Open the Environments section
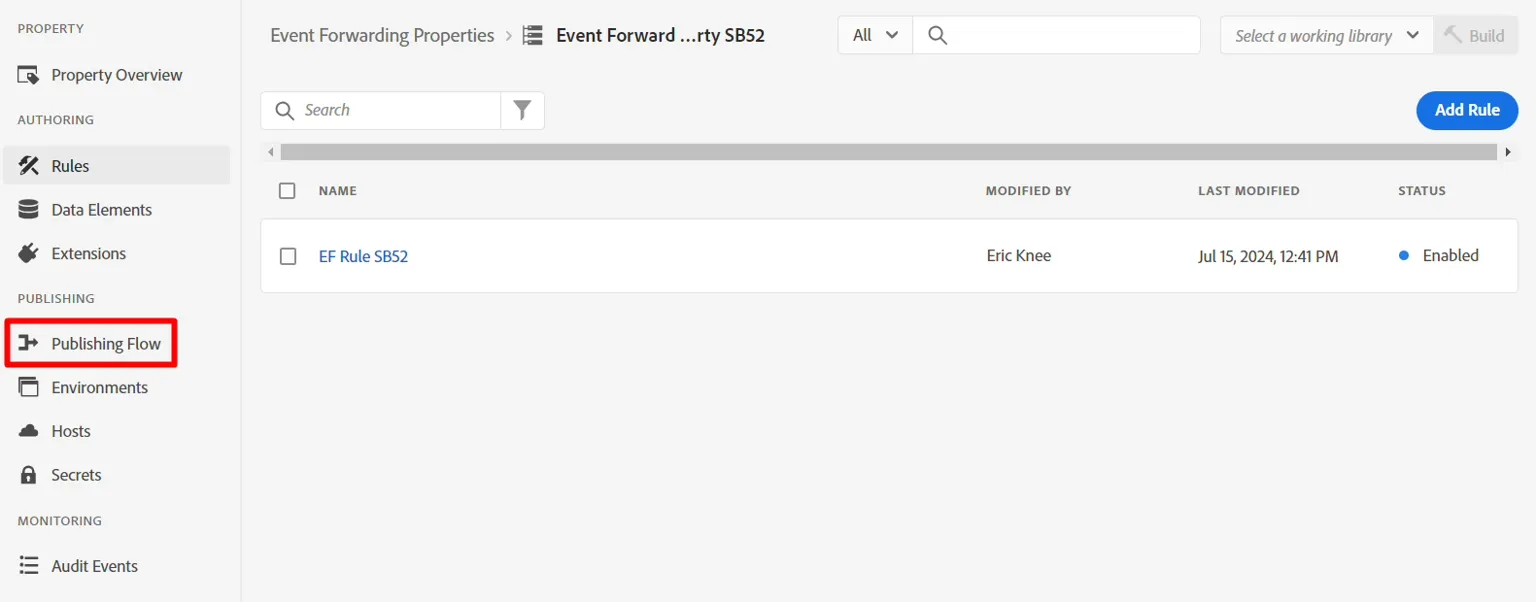Viewport: 1536px width, 602px height. [117, 387]
